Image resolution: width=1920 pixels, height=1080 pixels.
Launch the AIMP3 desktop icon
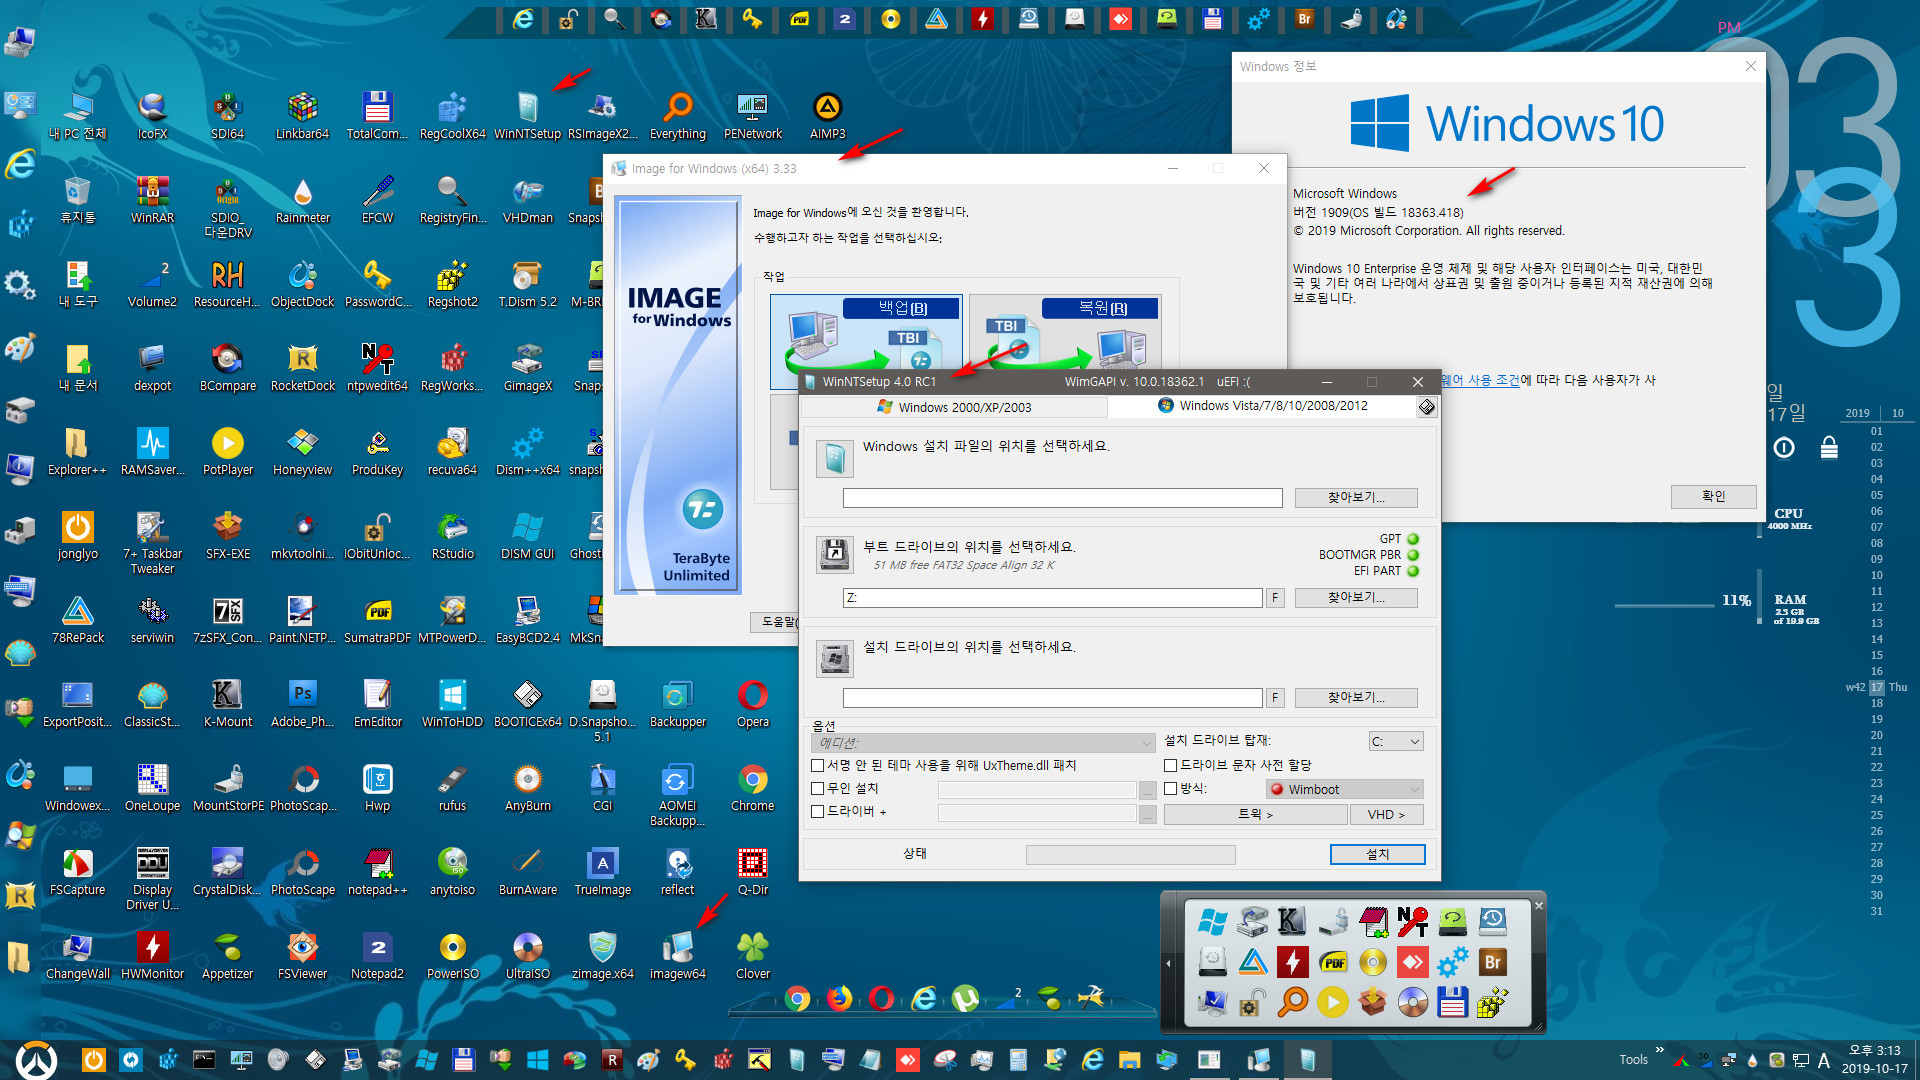[x=828, y=115]
